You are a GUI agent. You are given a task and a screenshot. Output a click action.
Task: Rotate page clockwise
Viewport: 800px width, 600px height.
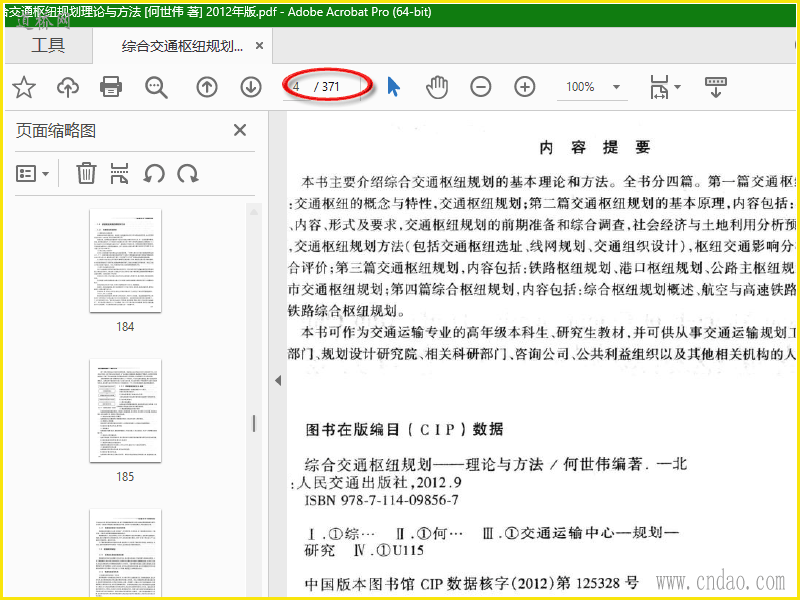click(x=188, y=174)
